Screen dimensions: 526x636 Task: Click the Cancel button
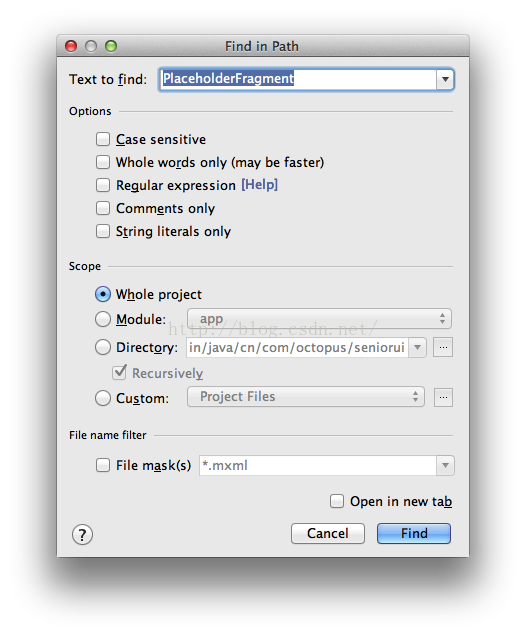pyautogui.click(x=328, y=533)
